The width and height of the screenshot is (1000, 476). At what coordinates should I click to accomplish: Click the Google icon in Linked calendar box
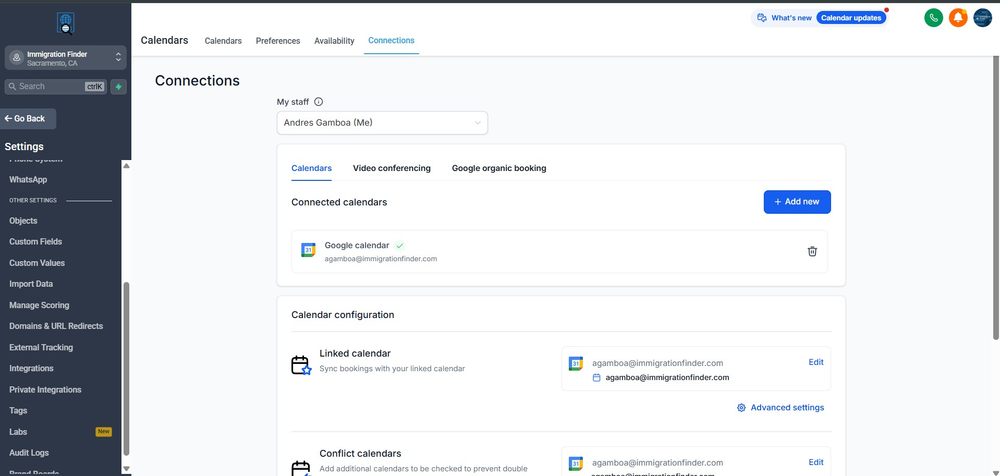click(x=576, y=364)
